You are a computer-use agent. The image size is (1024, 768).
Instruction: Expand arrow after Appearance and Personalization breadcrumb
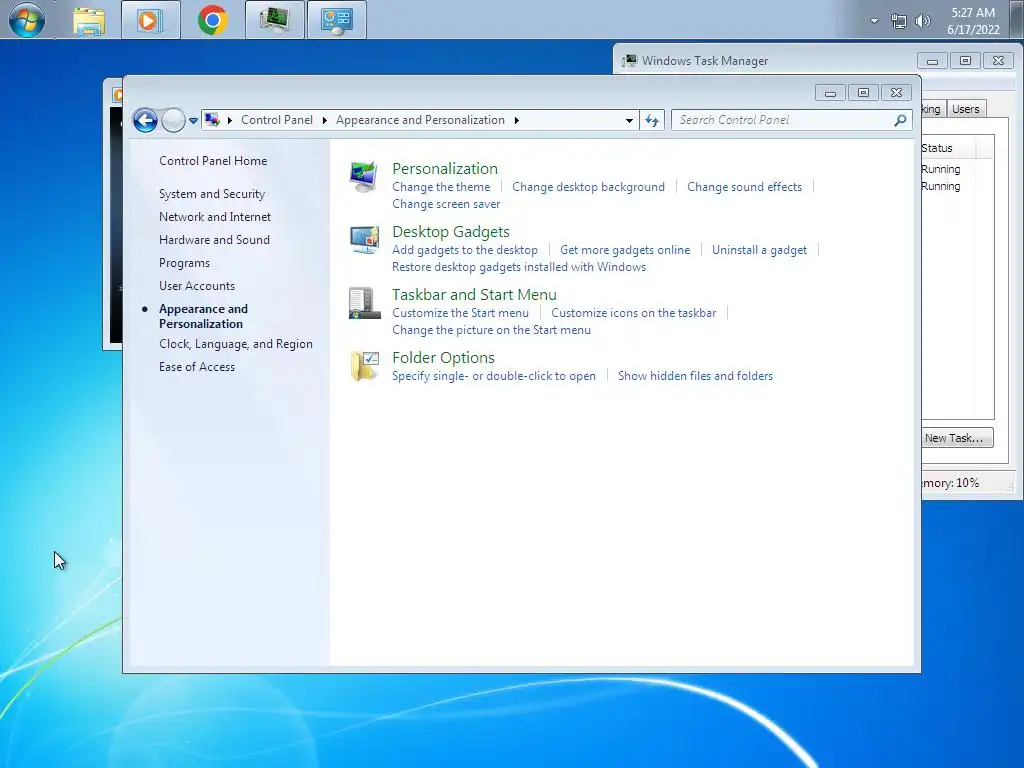[517, 120]
